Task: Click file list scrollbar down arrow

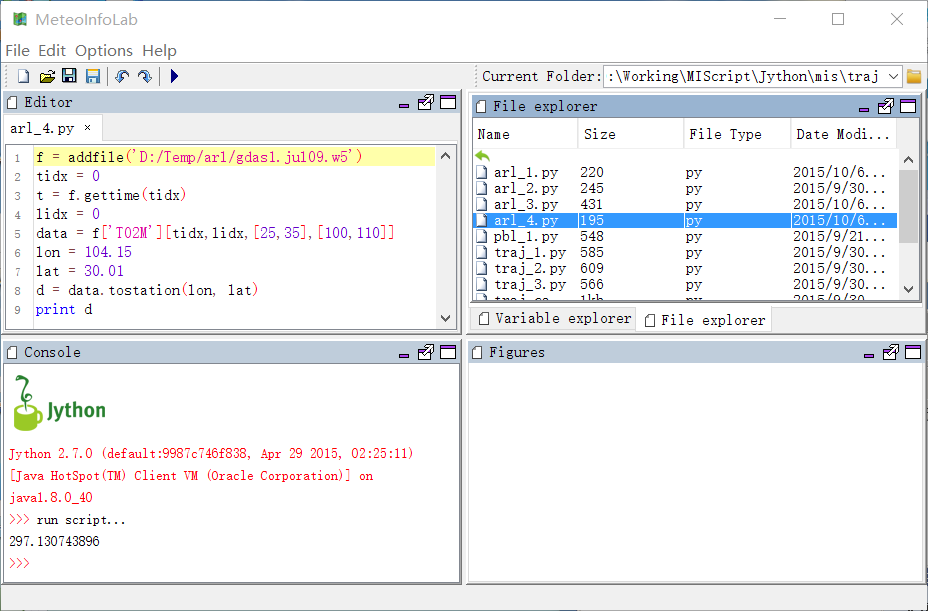Action: [908, 289]
